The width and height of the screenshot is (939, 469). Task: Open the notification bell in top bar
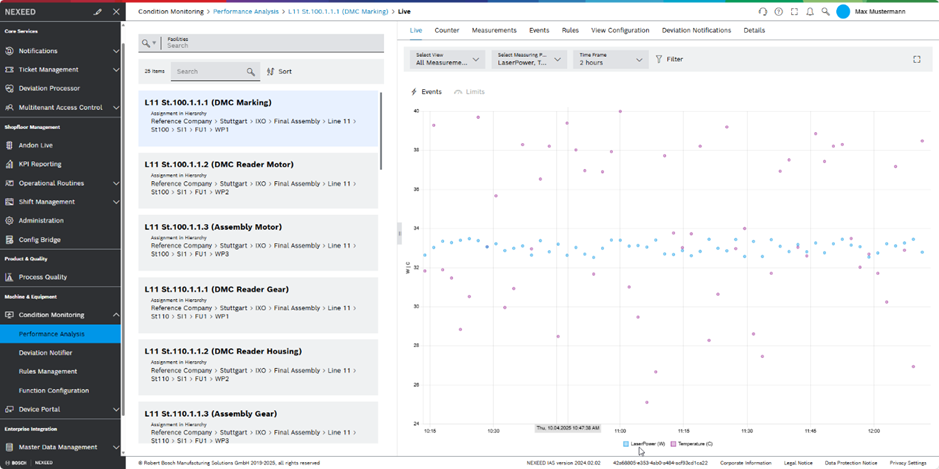(810, 12)
